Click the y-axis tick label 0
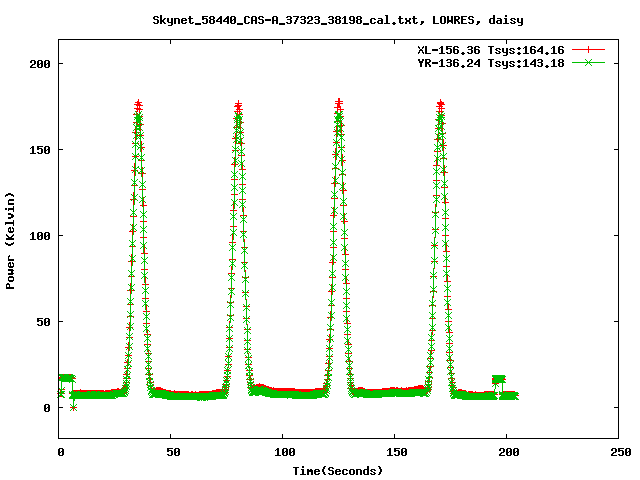640x480 pixels. (x=47, y=408)
